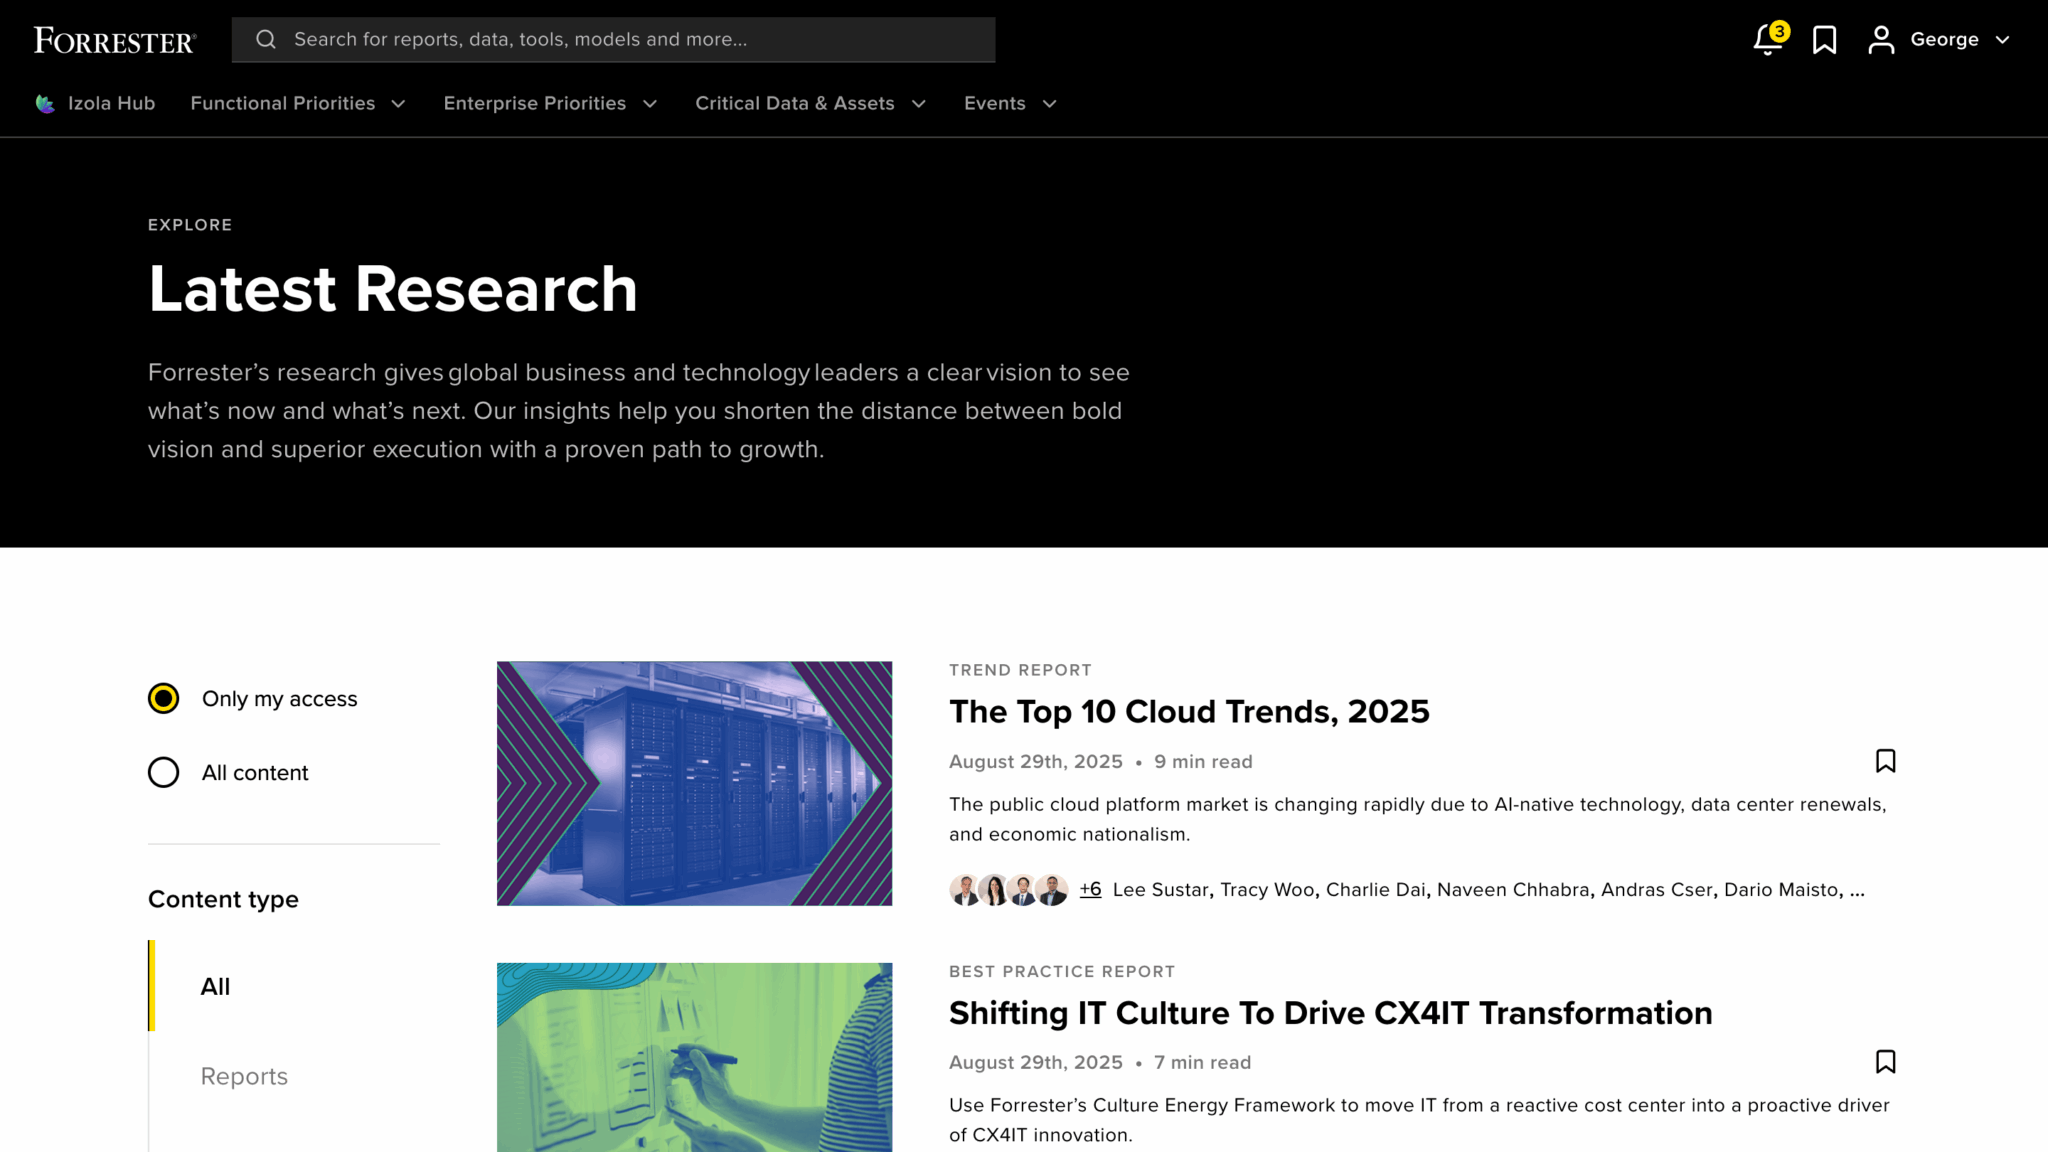Screen dimensions: 2048x1152
Task: Switch content filter back to Only my access
Action: pyautogui.click(x=162, y=699)
